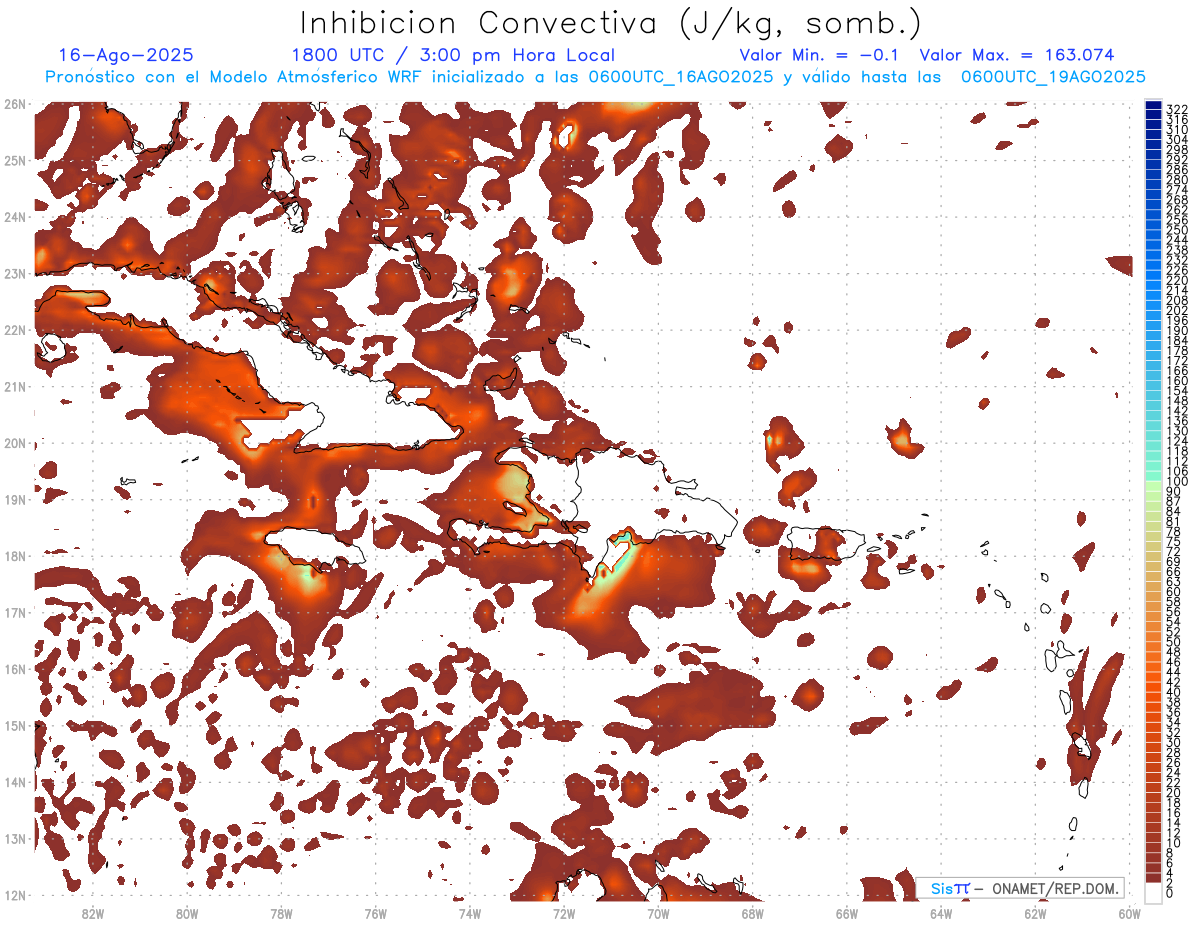Click the 20N latitude label
Viewport: 1200px width, 927px height.
[x=15, y=443]
